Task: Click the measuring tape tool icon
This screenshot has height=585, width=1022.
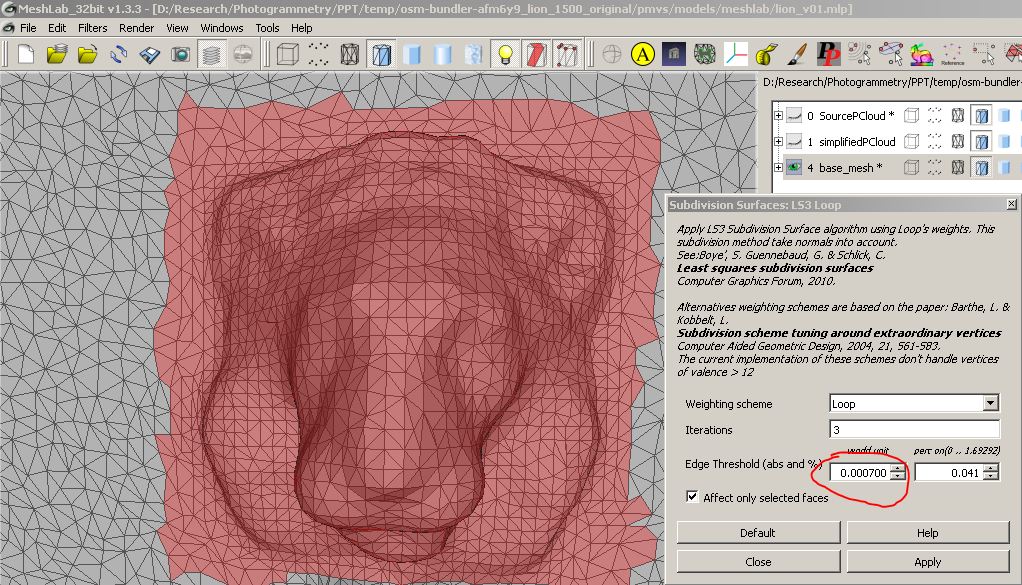Action: coord(766,55)
